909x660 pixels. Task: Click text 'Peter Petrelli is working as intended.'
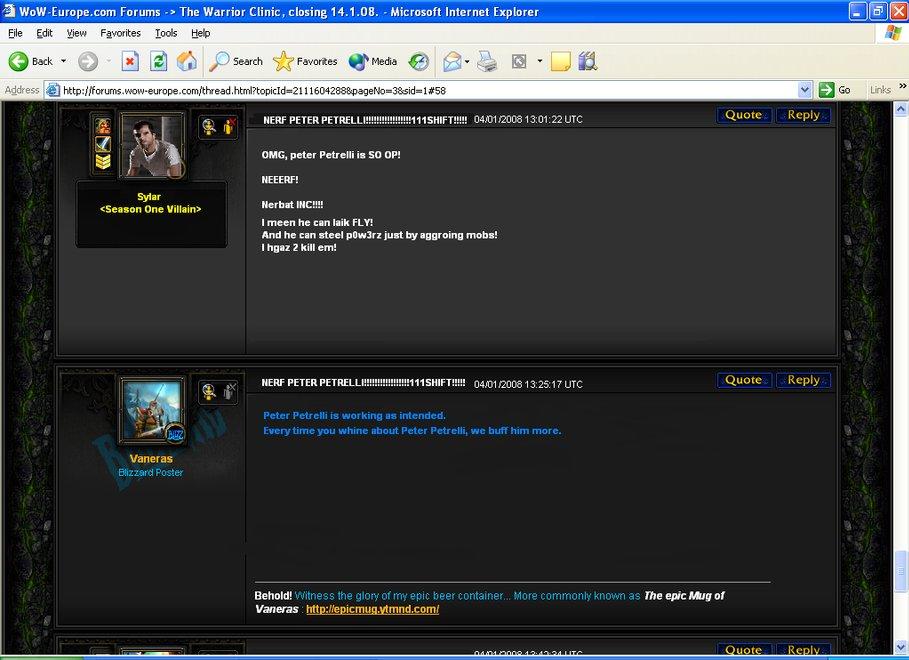(354, 415)
